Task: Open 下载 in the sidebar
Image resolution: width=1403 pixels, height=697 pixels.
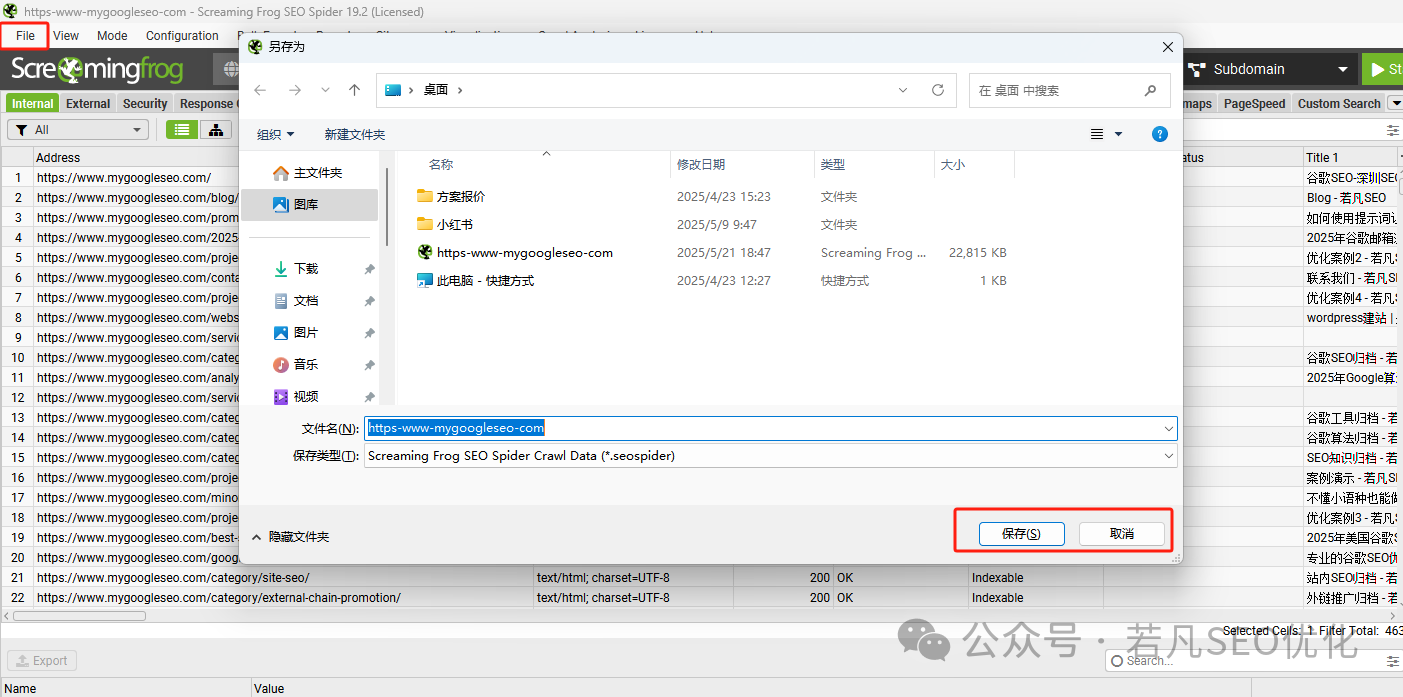Action: [306, 268]
